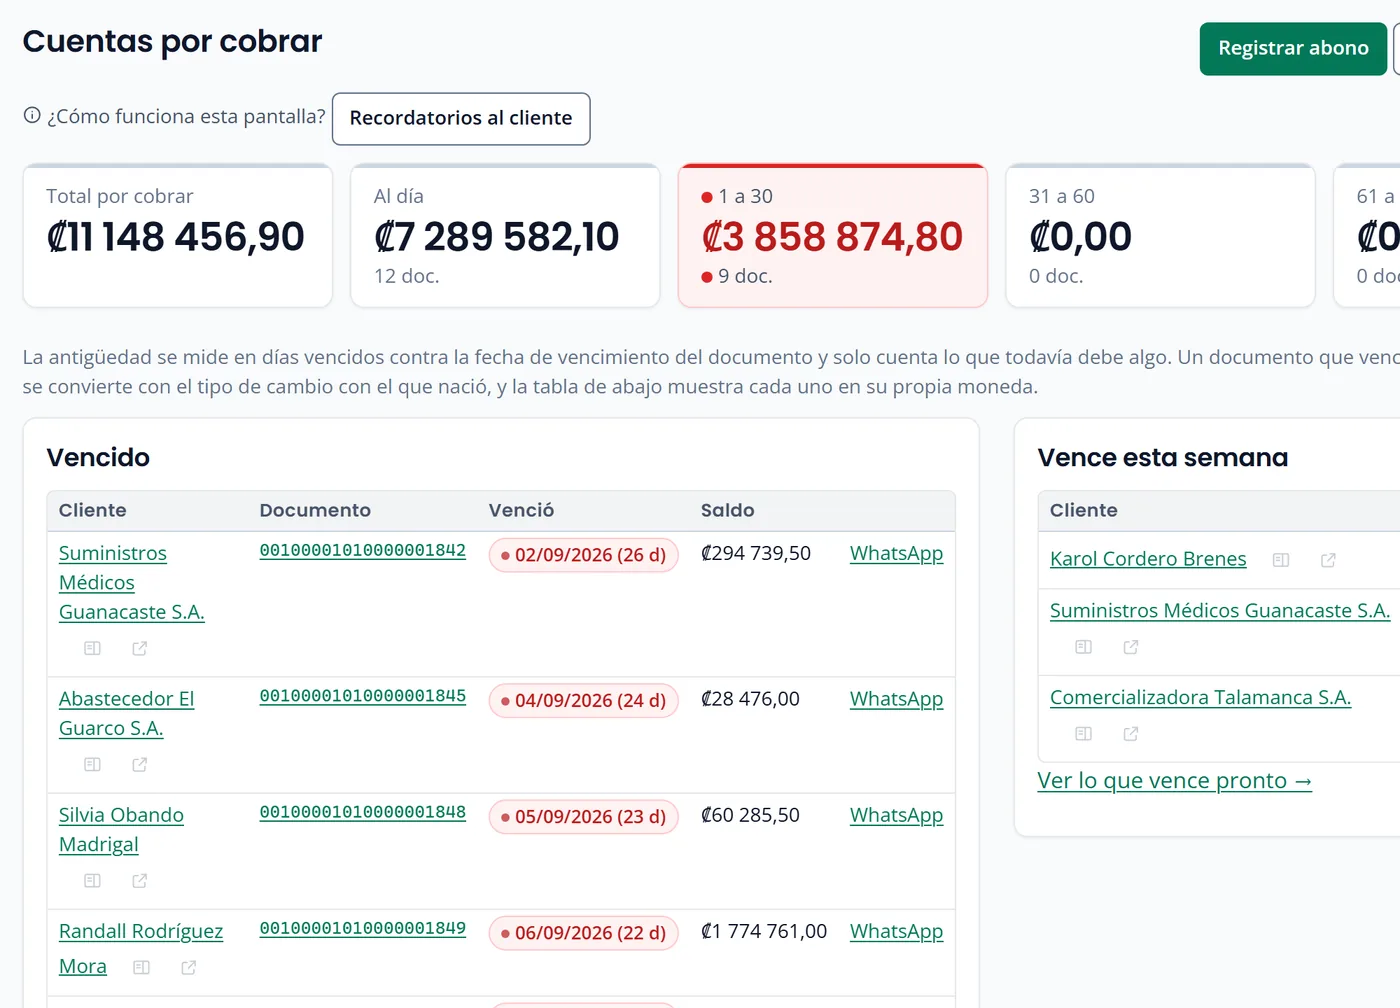Open side panel icon for Randall Rodríguez Mora

tap(141, 967)
